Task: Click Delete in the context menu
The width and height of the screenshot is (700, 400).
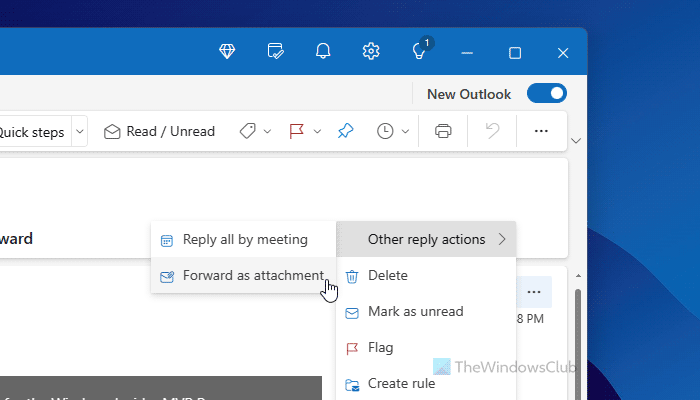Action: click(x=387, y=275)
